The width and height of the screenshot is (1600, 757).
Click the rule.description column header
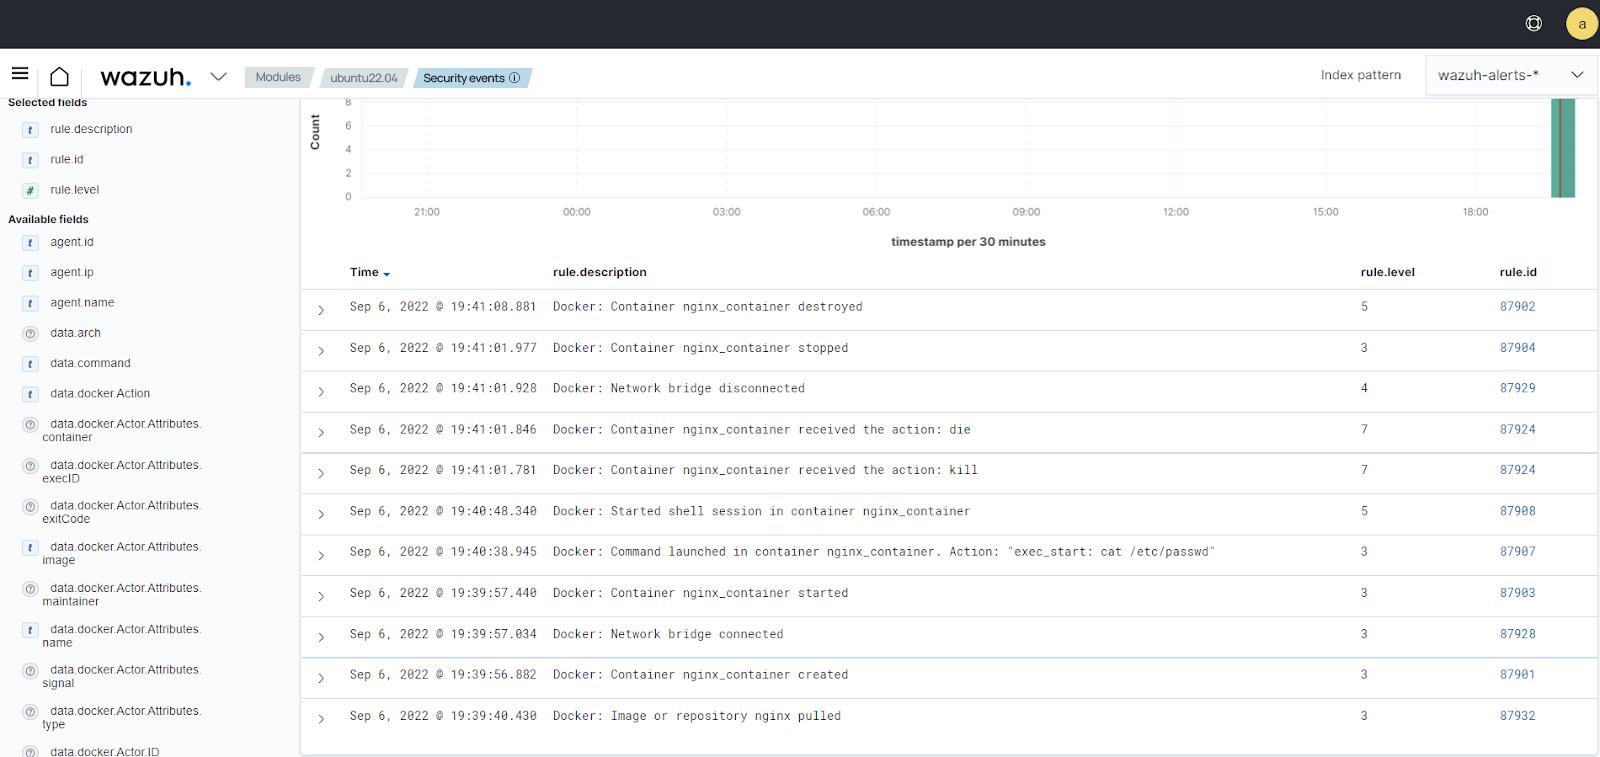pyautogui.click(x=600, y=272)
